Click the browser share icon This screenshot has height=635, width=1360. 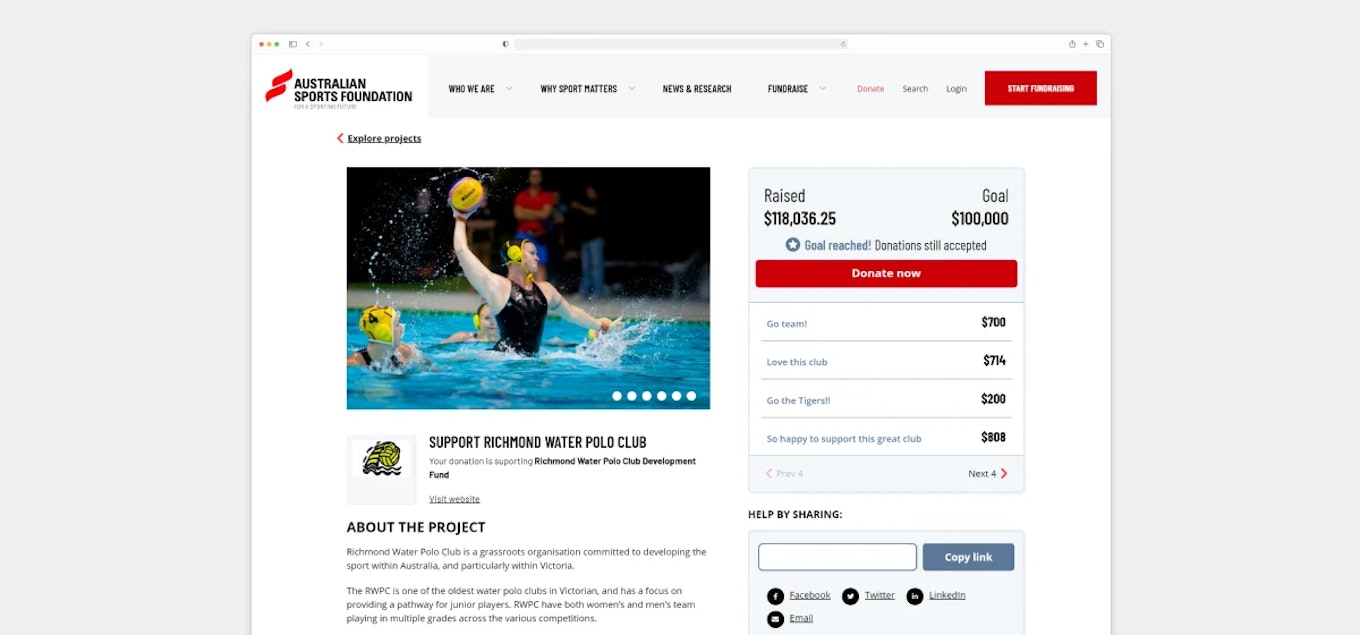(x=1072, y=44)
